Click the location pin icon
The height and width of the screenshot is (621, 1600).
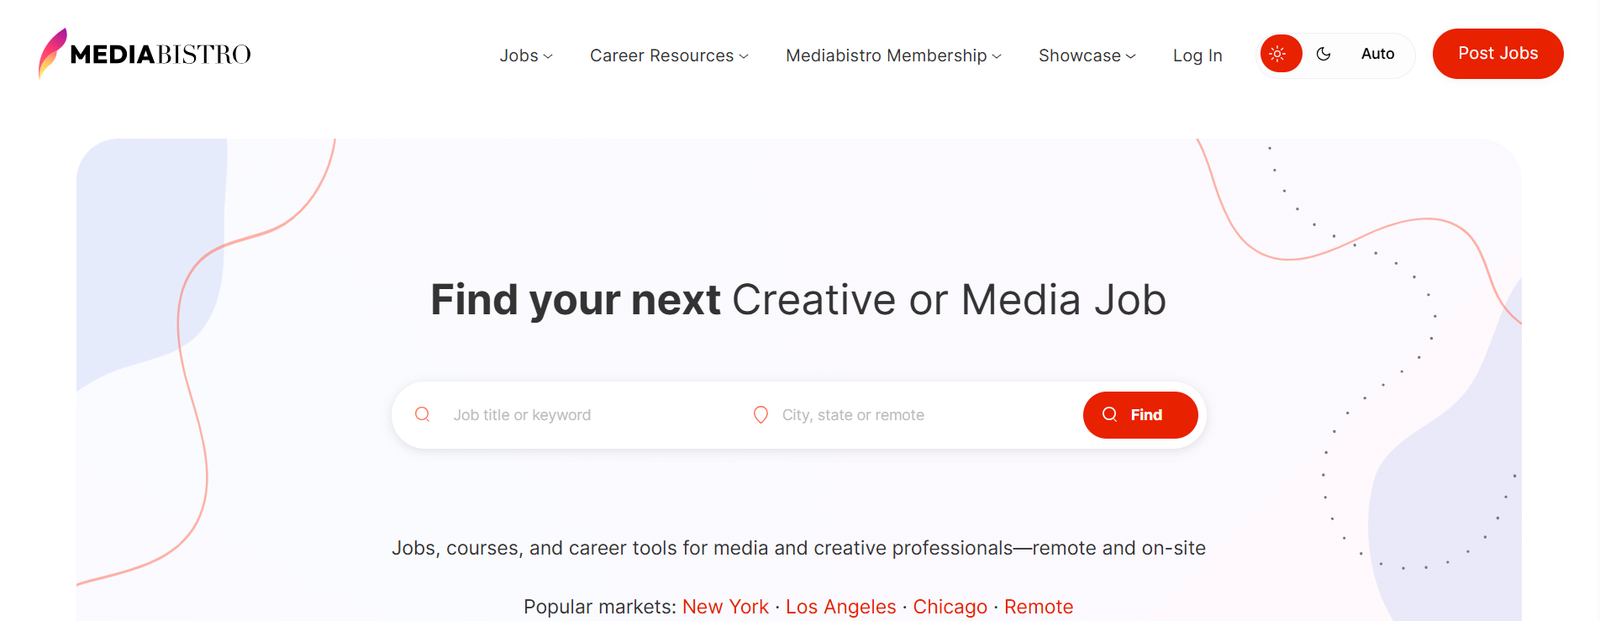761,414
